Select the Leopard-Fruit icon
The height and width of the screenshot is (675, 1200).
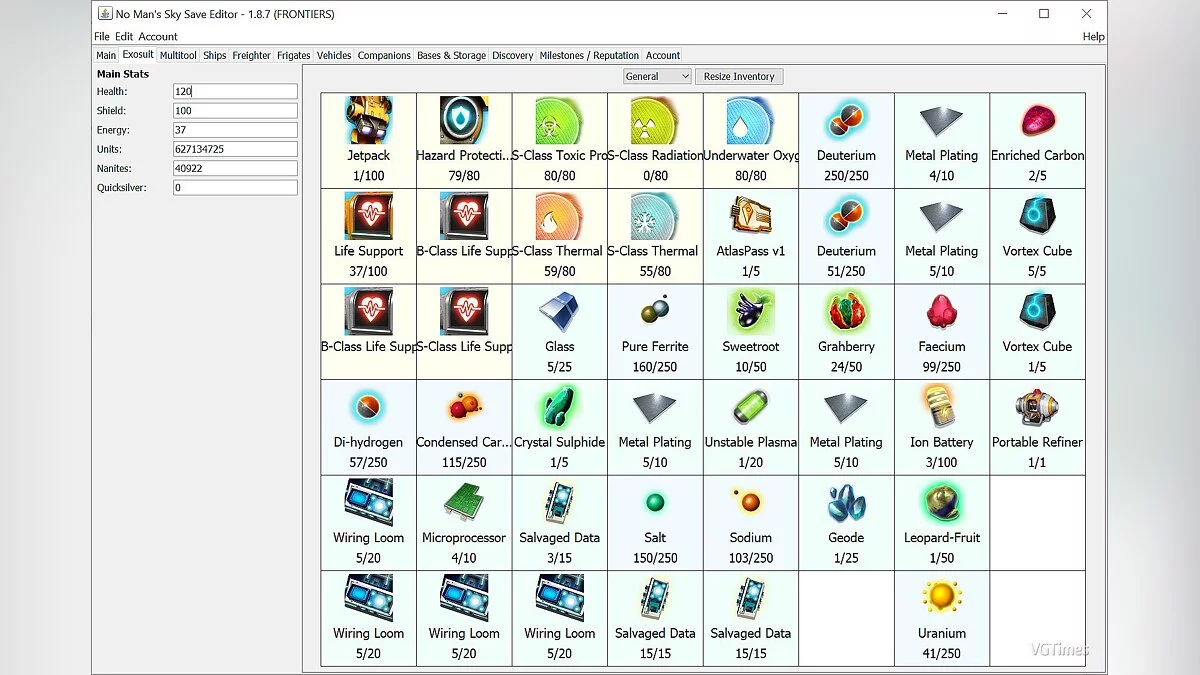tap(942, 503)
